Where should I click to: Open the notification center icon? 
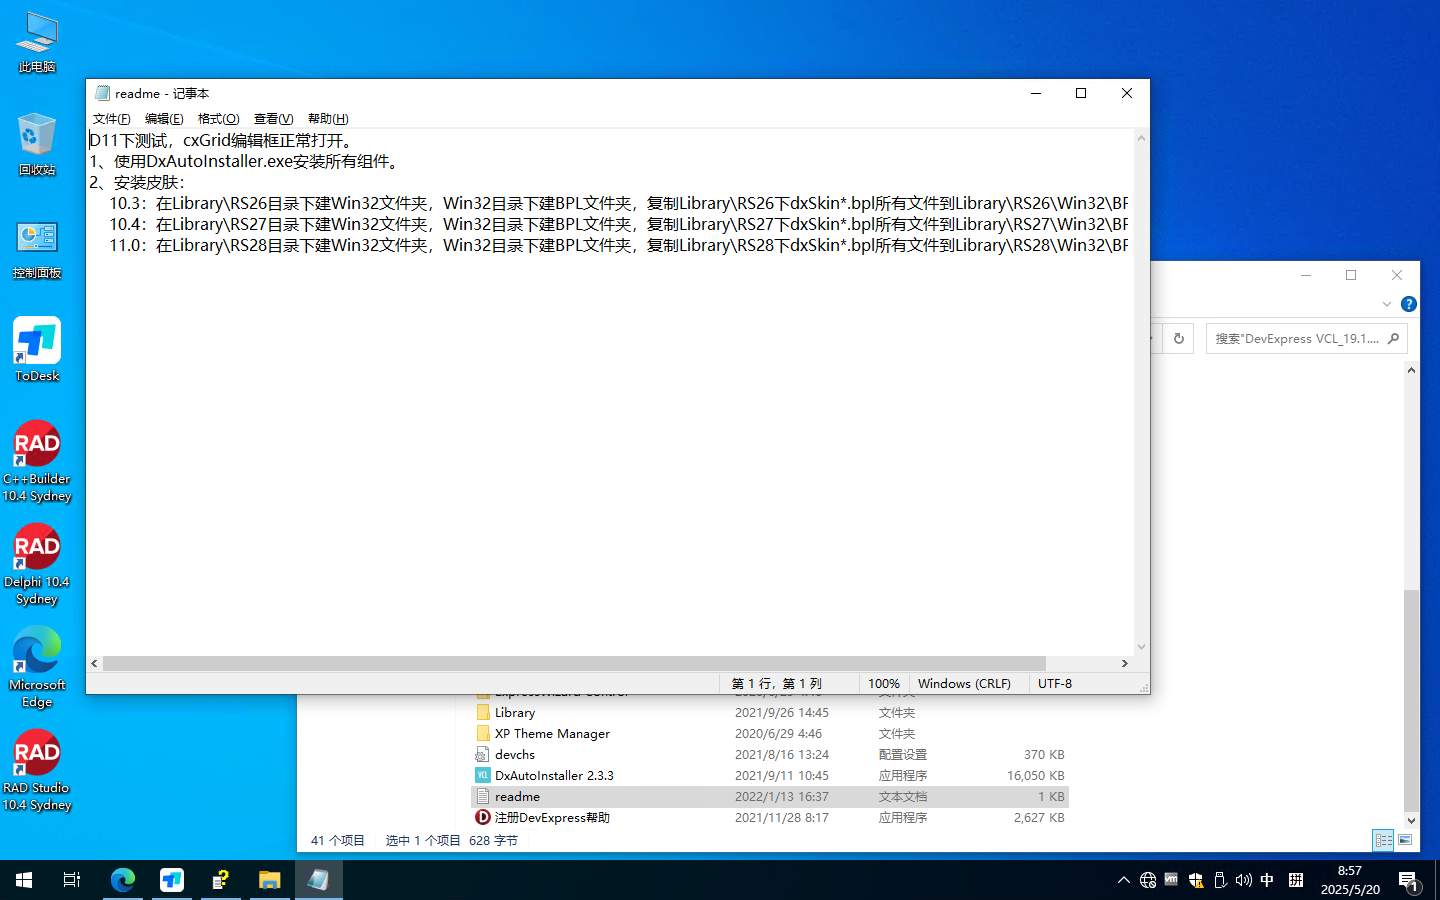click(1409, 881)
